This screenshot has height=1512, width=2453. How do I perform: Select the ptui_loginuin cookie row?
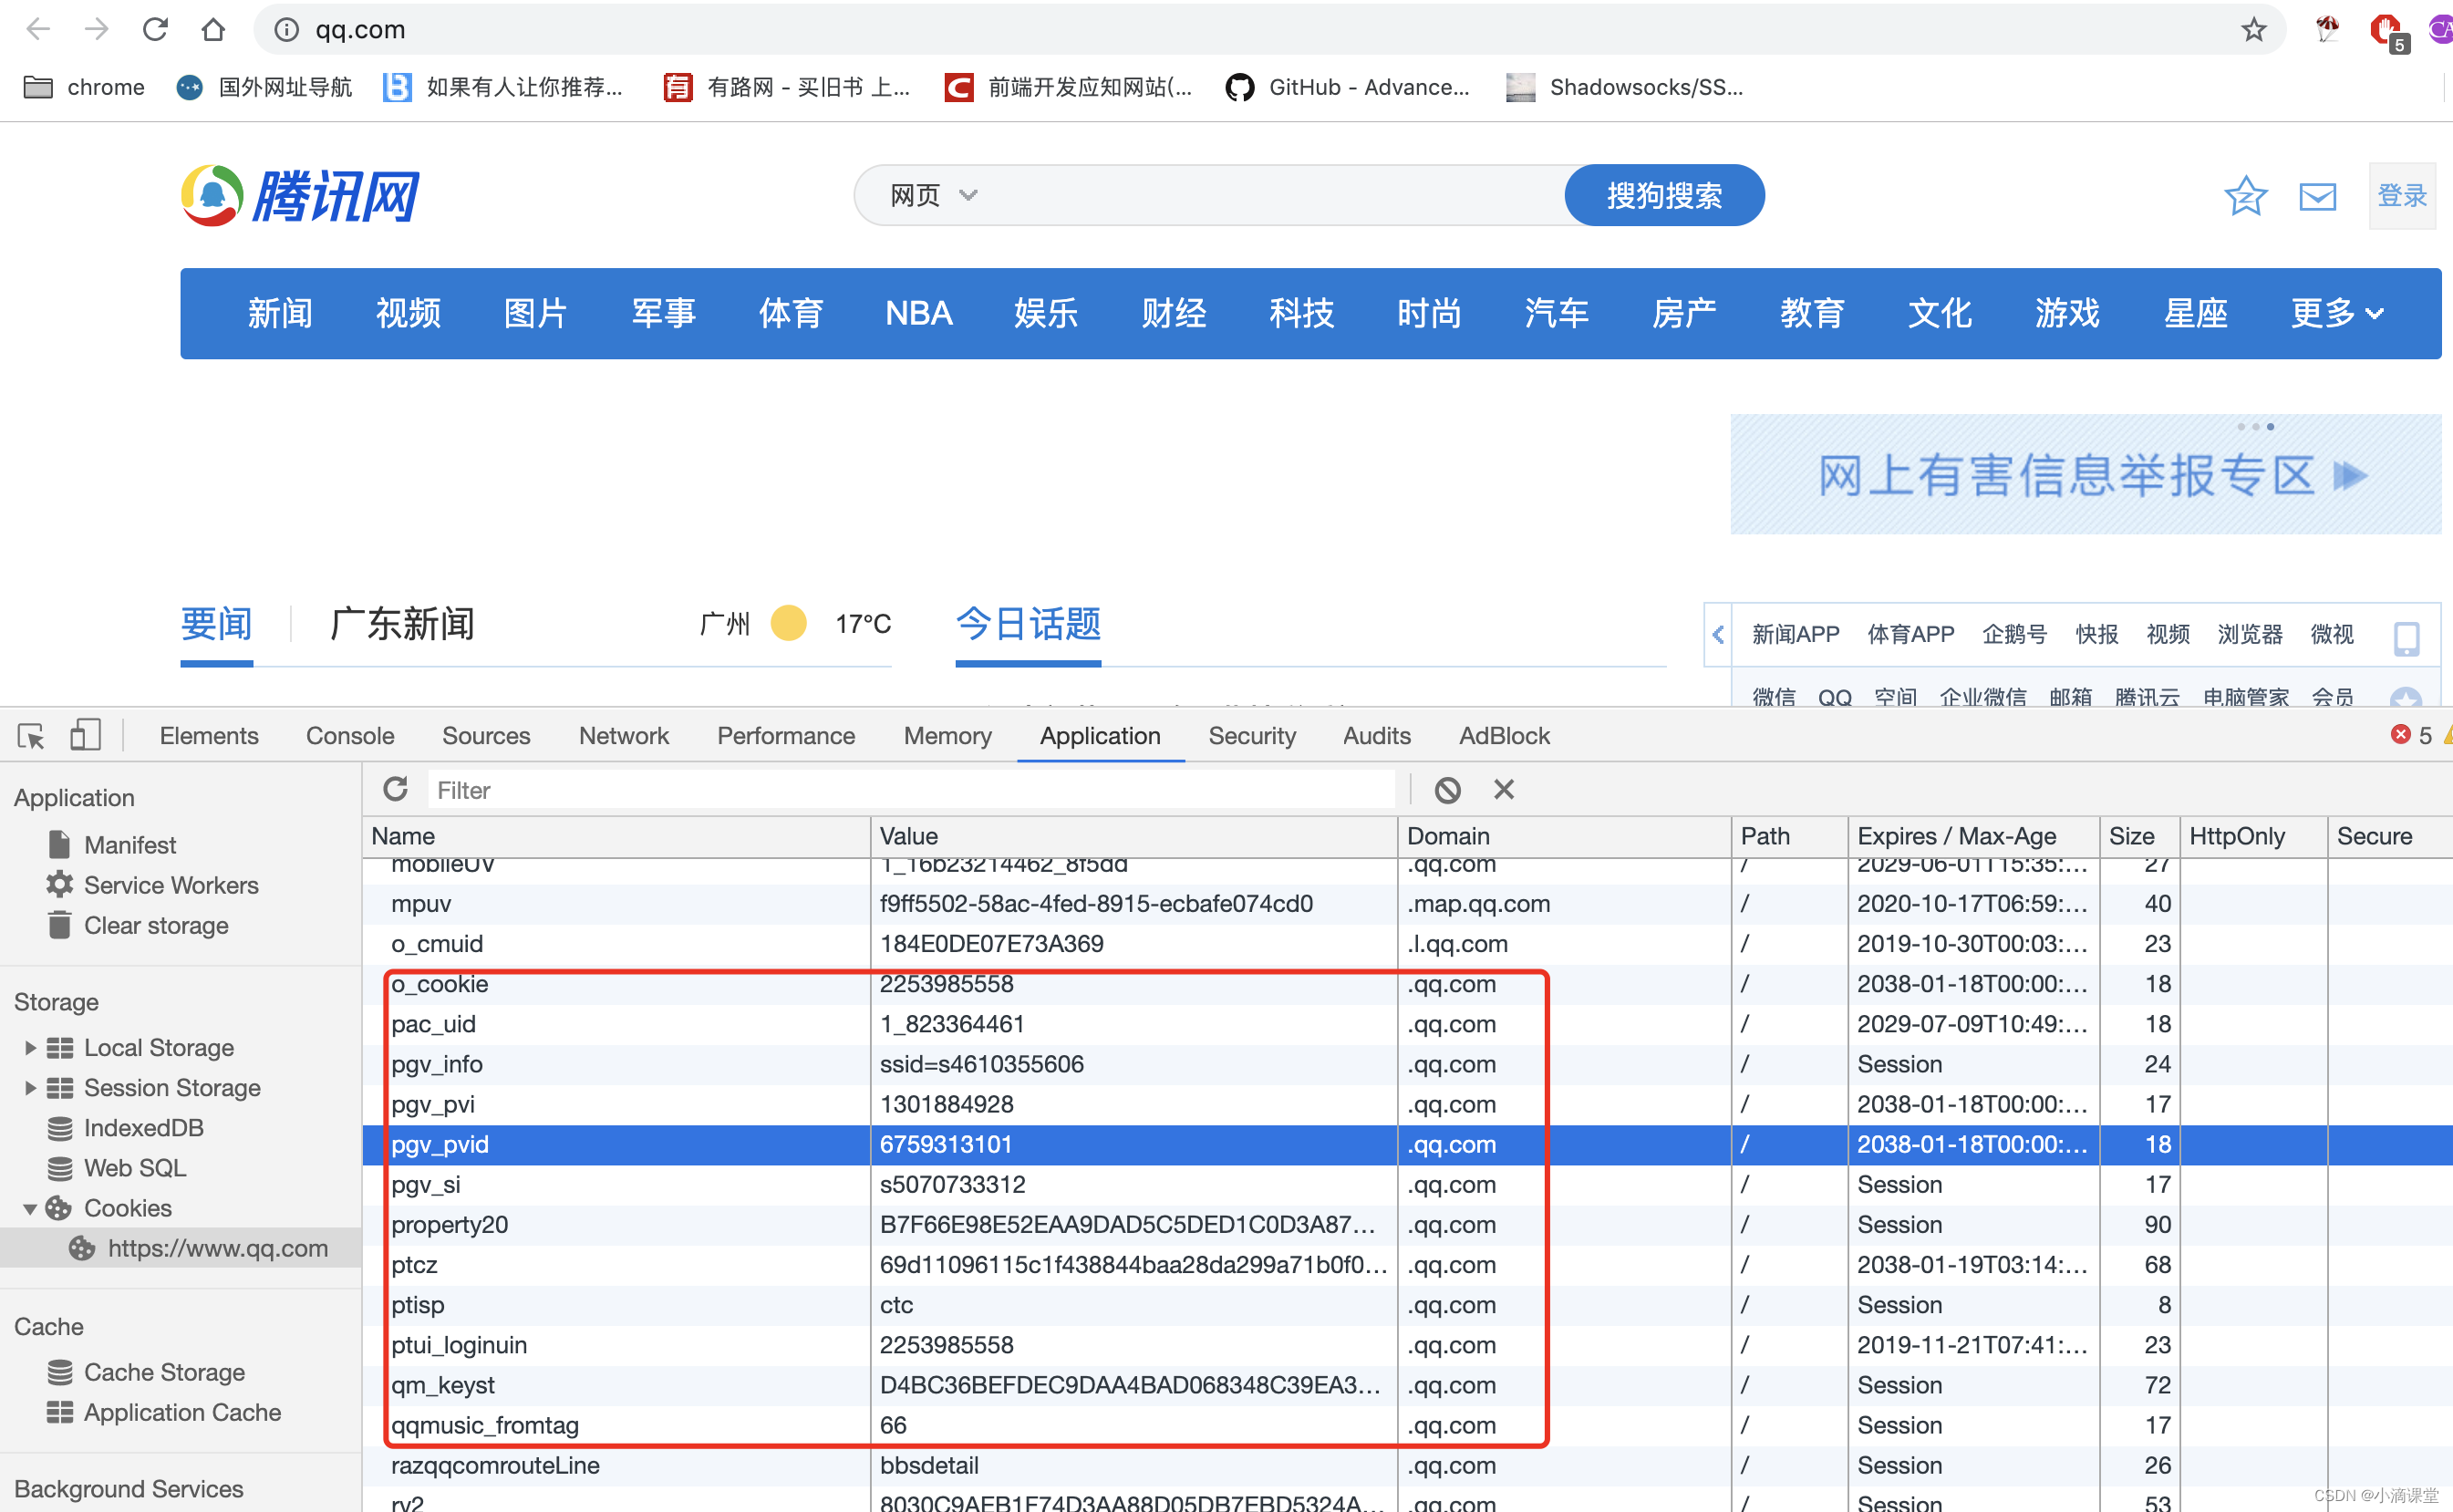[x=1407, y=1345]
